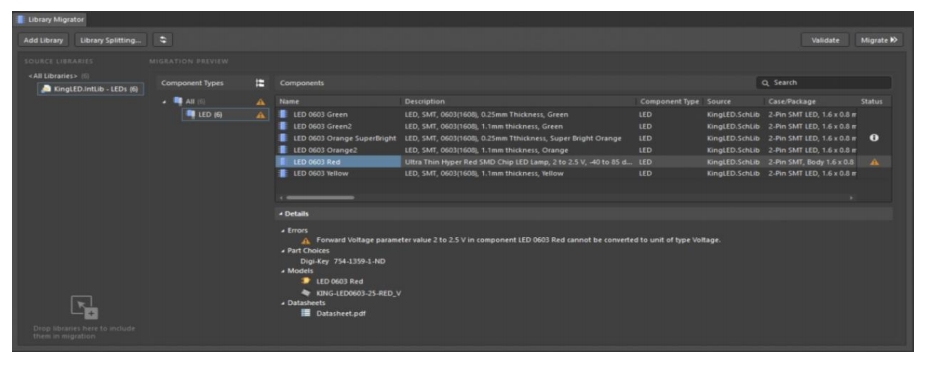Click the drop libraries target icon
The height and width of the screenshot is (385, 939).
coord(84,307)
